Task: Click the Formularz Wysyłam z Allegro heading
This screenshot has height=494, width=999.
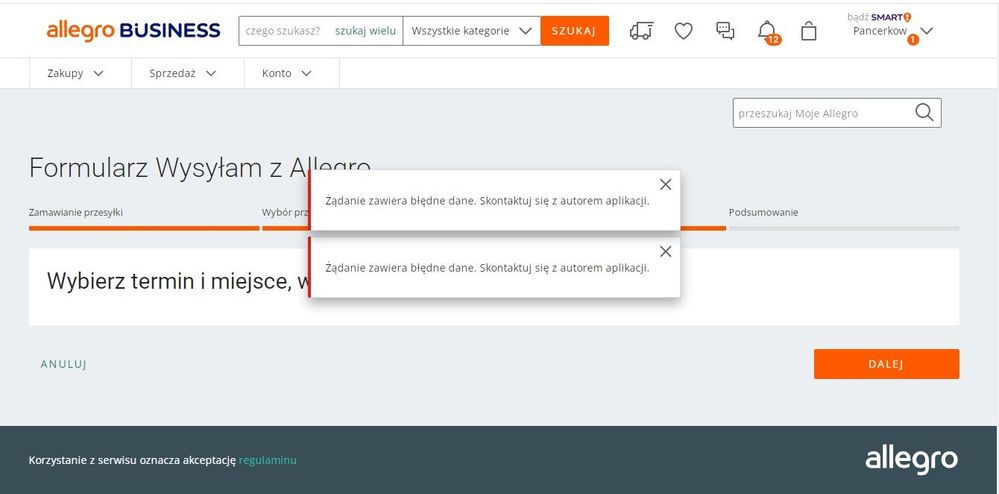Action: pos(200,168)
